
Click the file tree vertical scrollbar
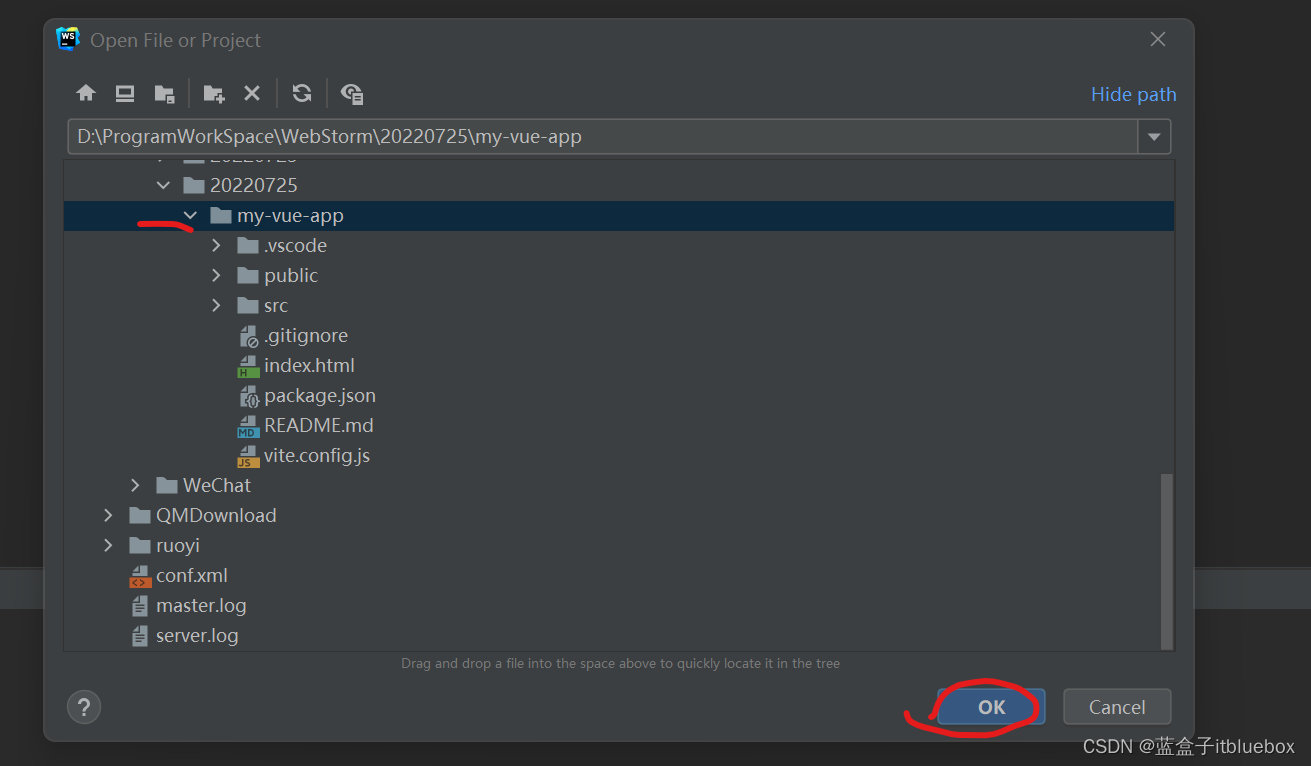coord(1166,561)
